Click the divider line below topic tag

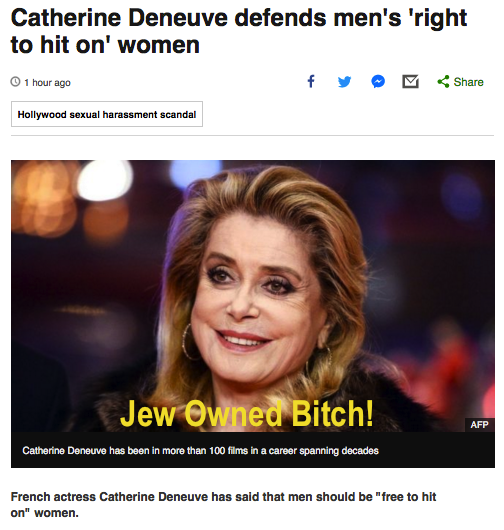coord(253,136)
